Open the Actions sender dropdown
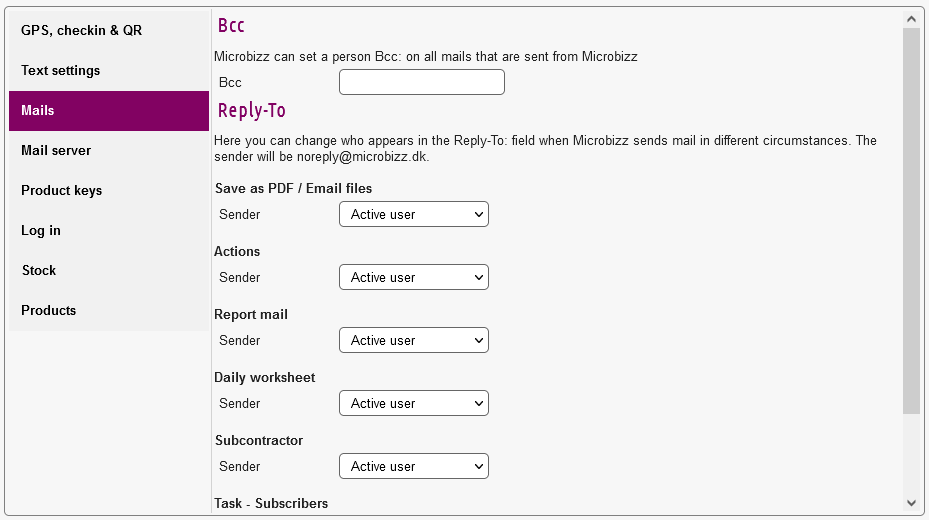The width and height of the screenshot is (929, 520). pyautogui.click(x=413, y=277)
